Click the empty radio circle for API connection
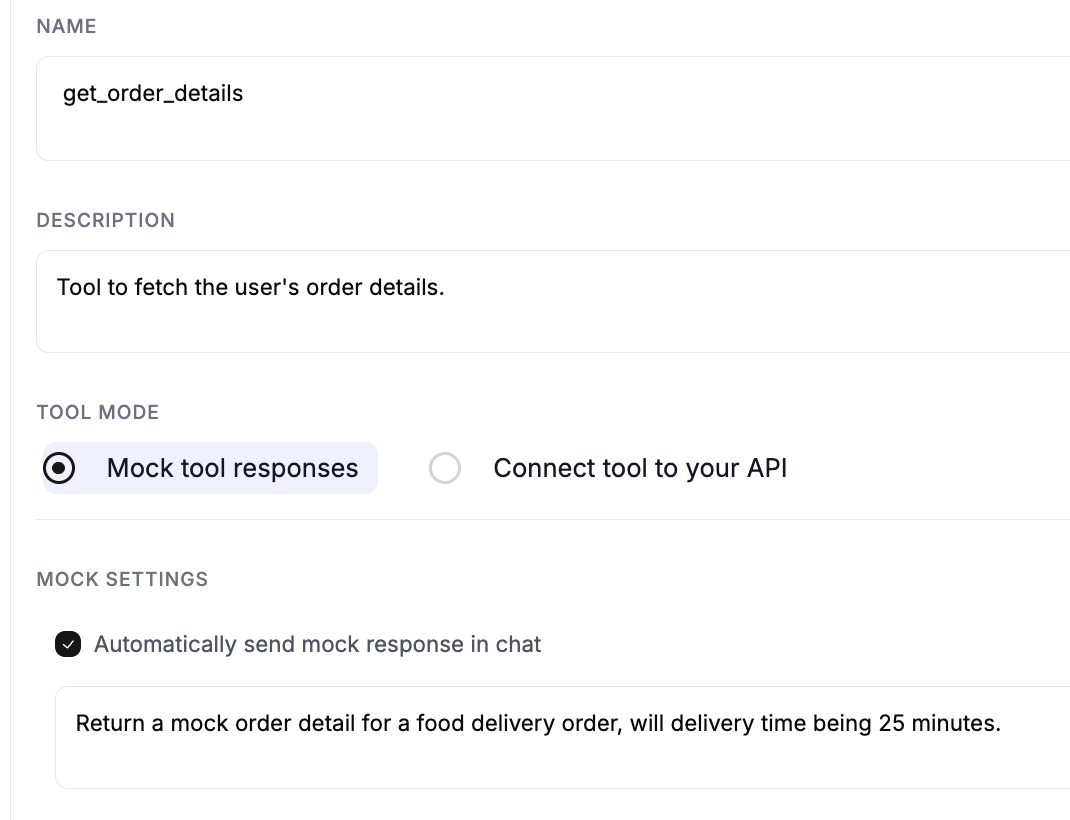Image resolution: width=1070 pixels, height=820 pixels. pyautogui.click(x=444, y=468)
